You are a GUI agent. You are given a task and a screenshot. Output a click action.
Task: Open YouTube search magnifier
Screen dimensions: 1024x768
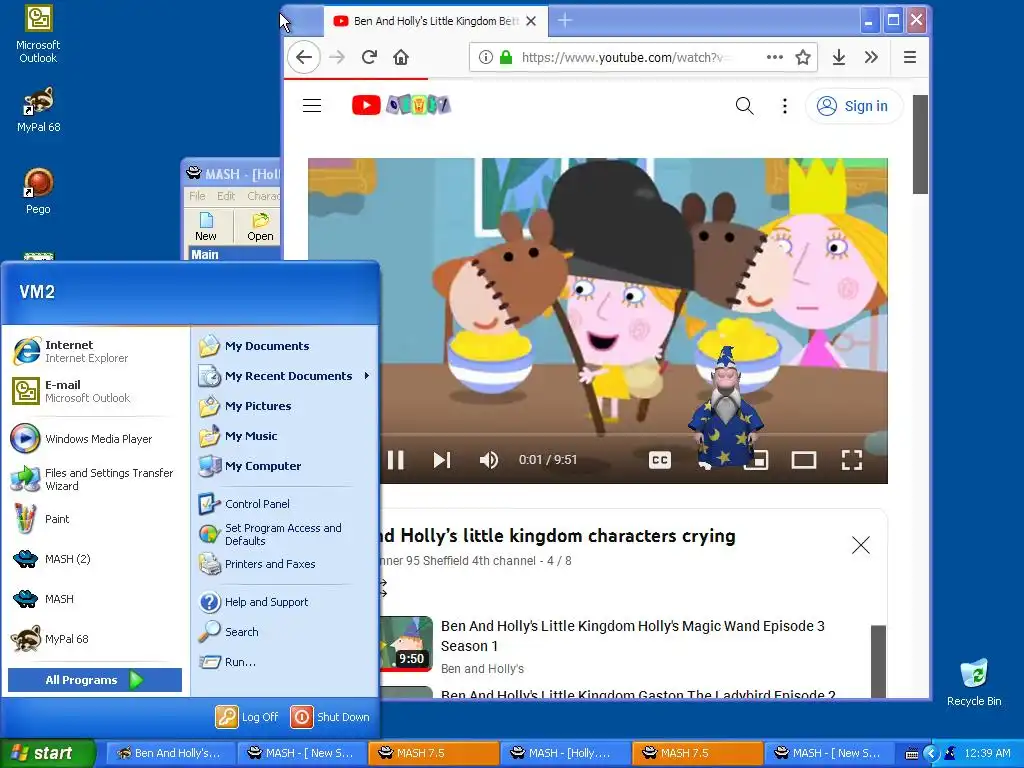[x=744, y=106]
